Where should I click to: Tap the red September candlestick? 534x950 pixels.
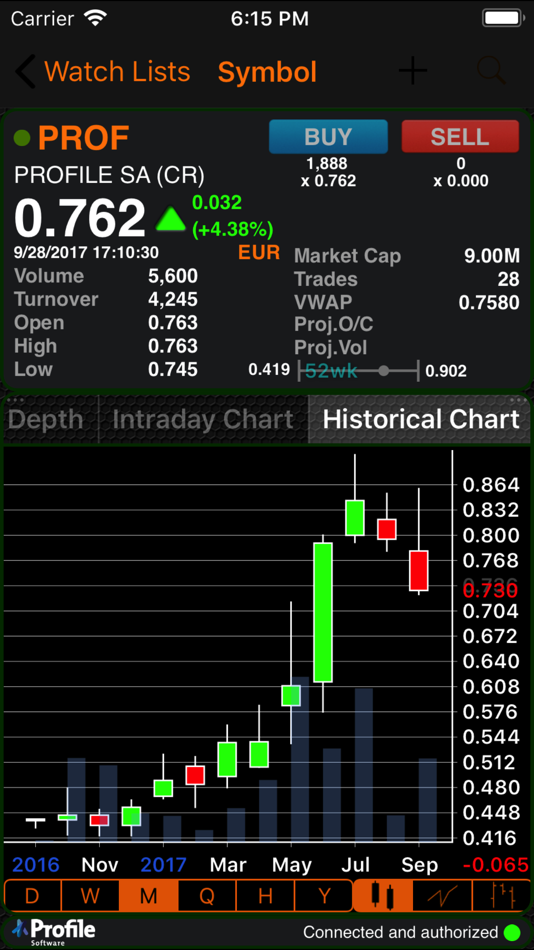pyautogui.click(x=419, y=570)
